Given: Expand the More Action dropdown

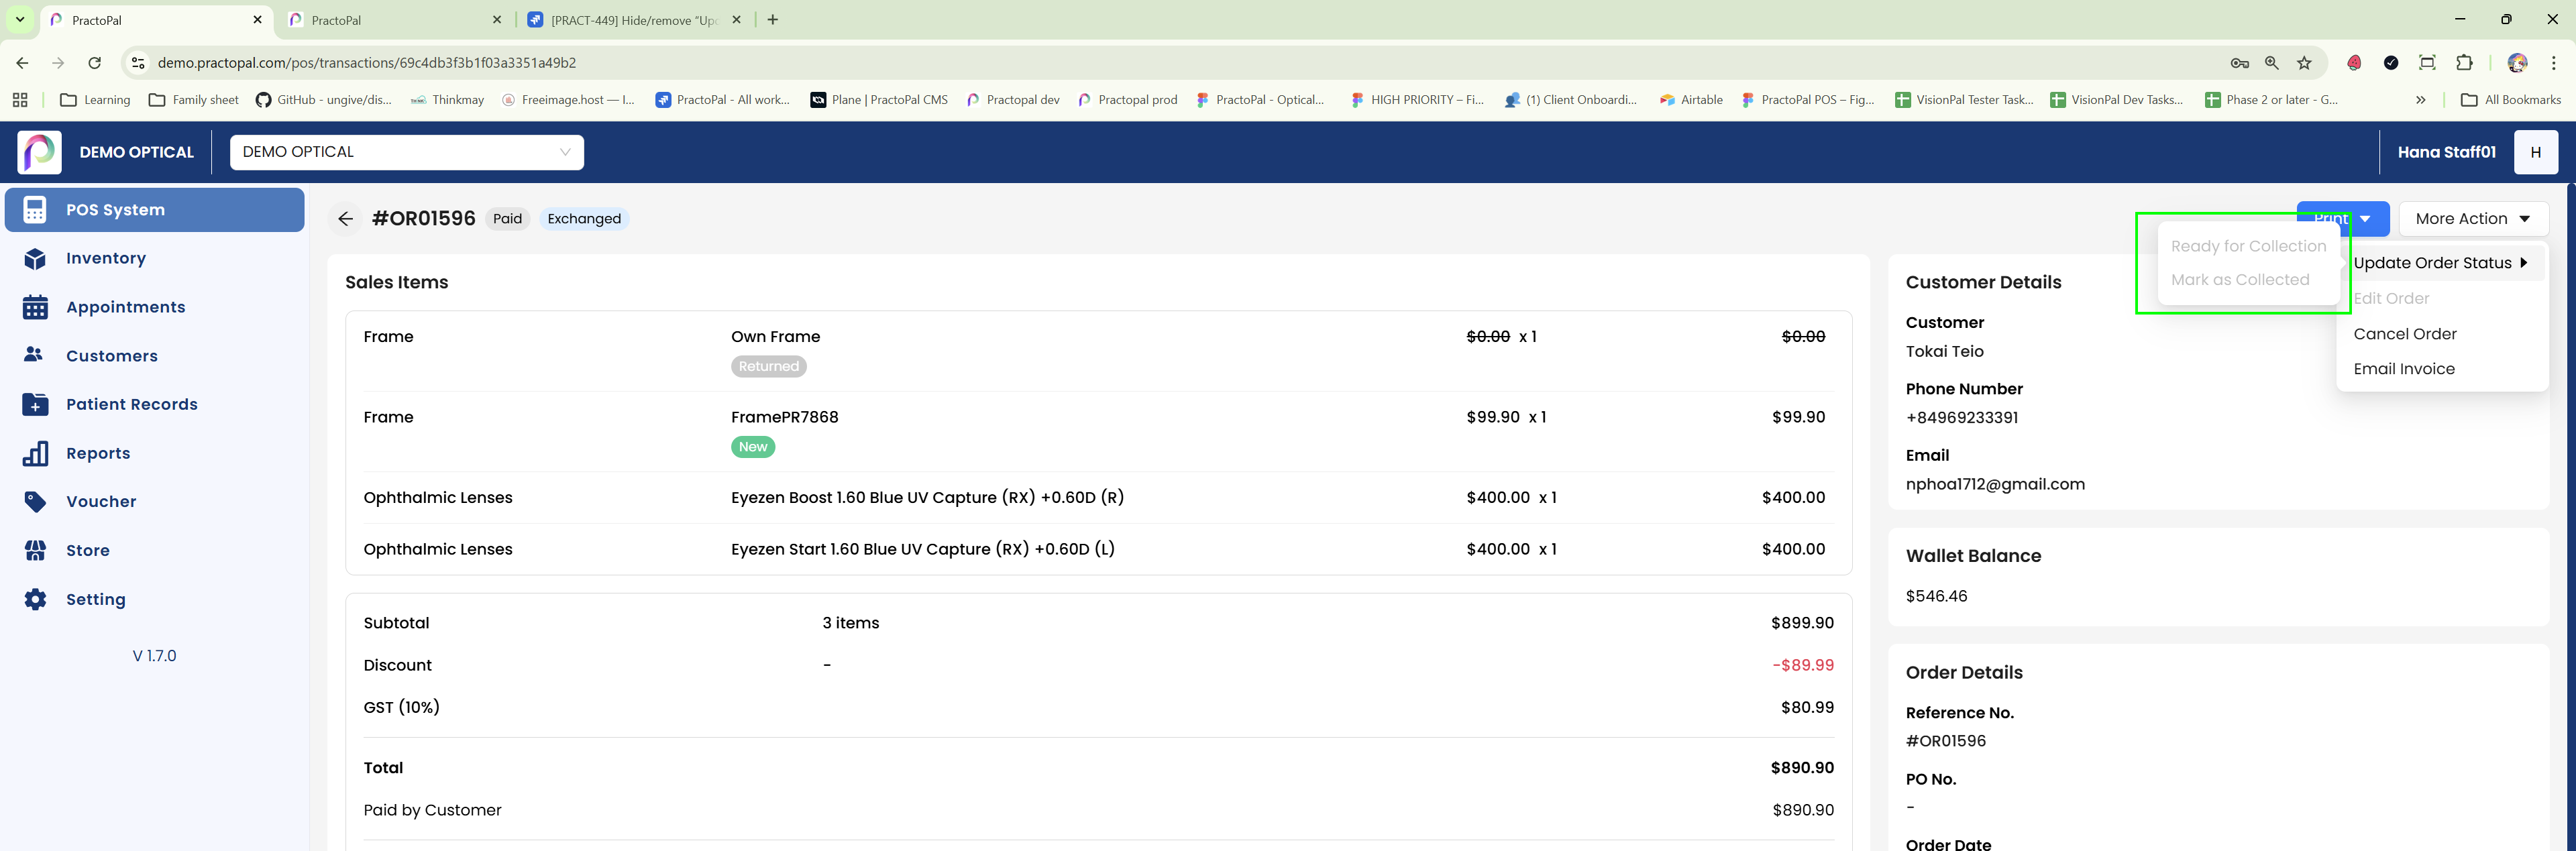Looking at the screenshot, I should [2472, 219].
